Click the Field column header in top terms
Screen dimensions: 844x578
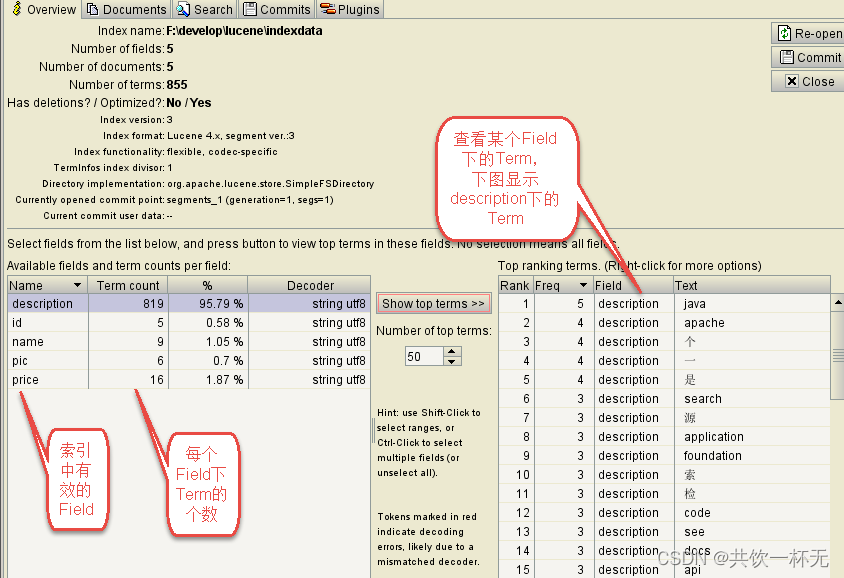[x=633, y=285]
